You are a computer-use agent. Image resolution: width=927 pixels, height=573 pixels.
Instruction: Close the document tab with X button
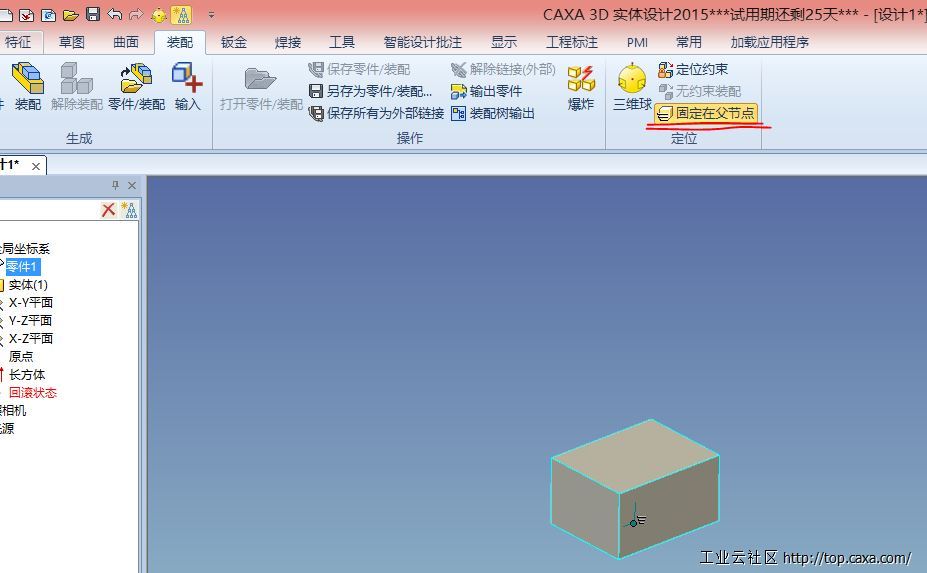click(x=36, y=166)
